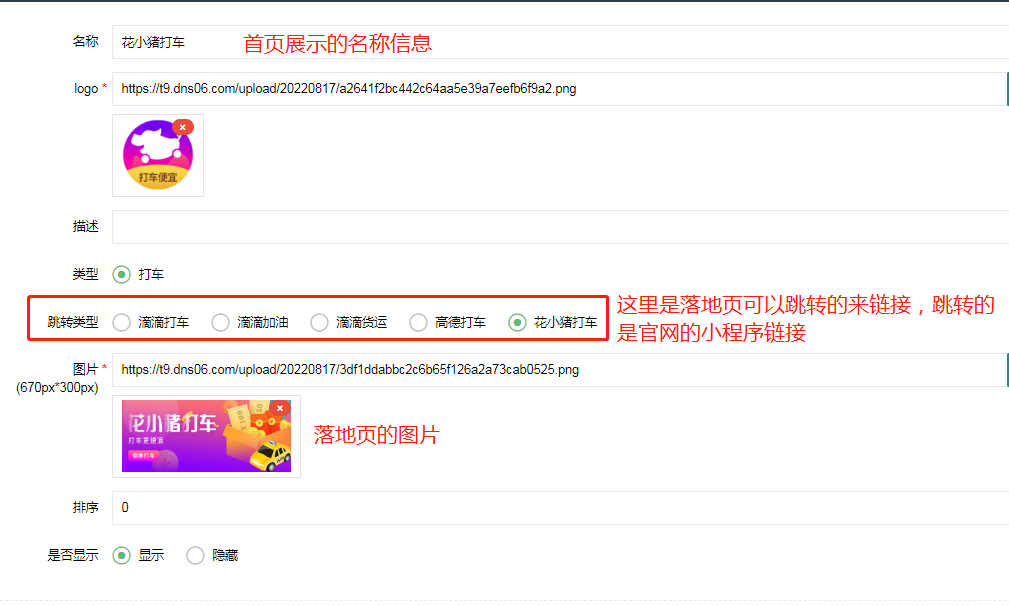Click the 图片 image URL field
Viewport: 1009px width, 605px height.
click(x=560, y=370)
